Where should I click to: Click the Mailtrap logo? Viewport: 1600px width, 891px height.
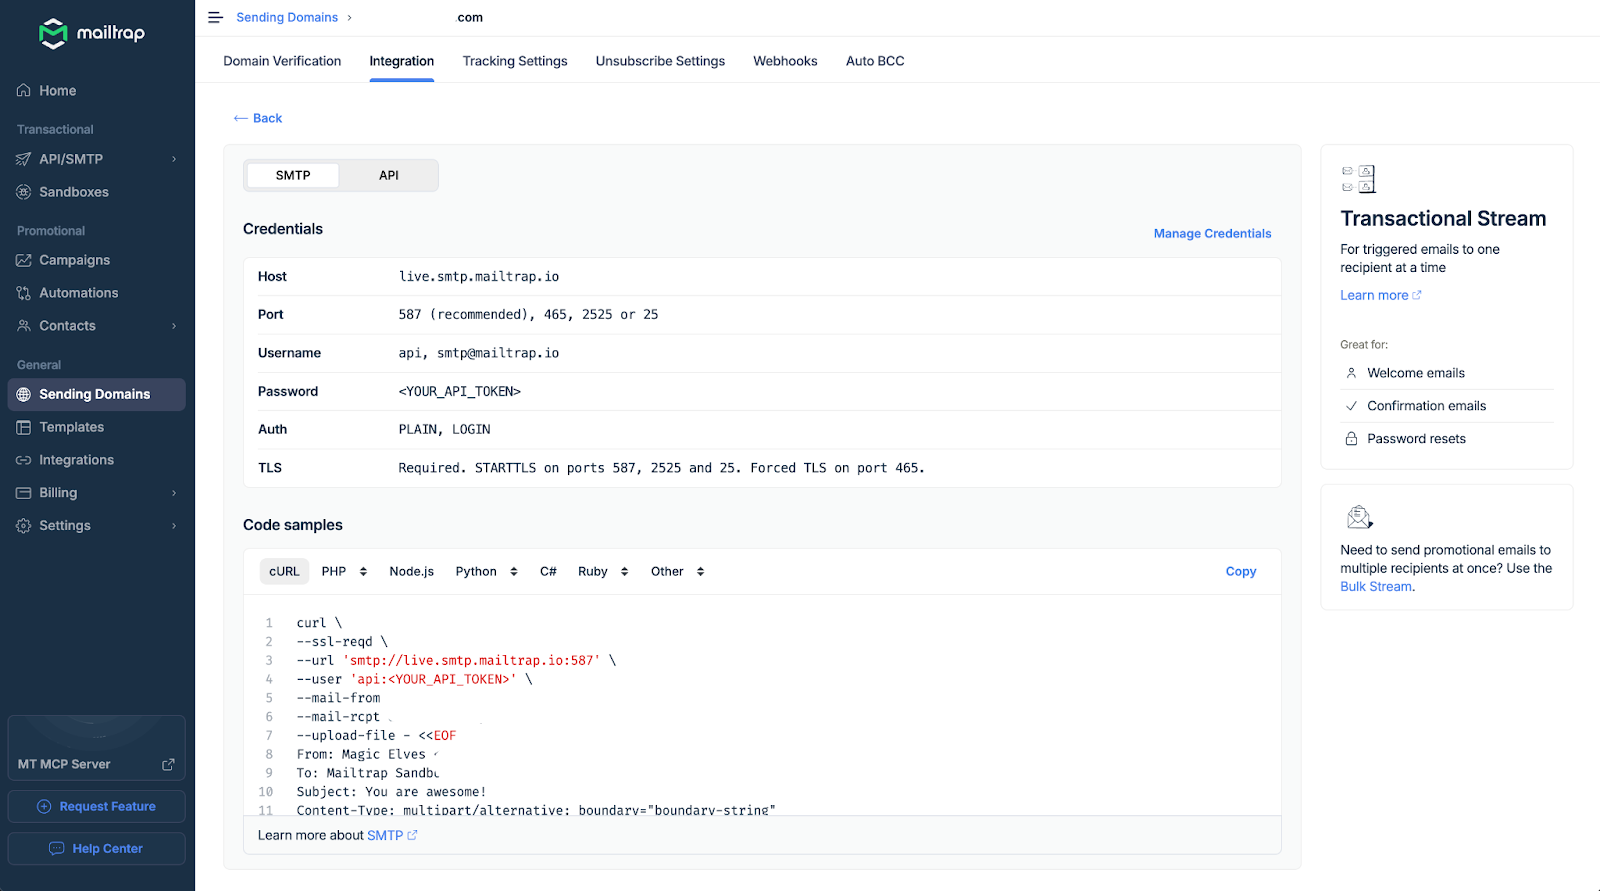click(x=91, y=33)
